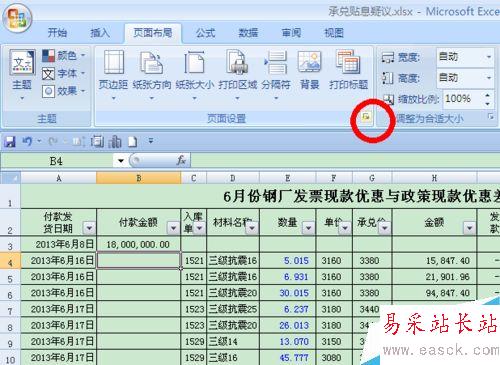The image size is (500, 365).
Task: Switch to the 开始 tab
Action: coord(57,33)
